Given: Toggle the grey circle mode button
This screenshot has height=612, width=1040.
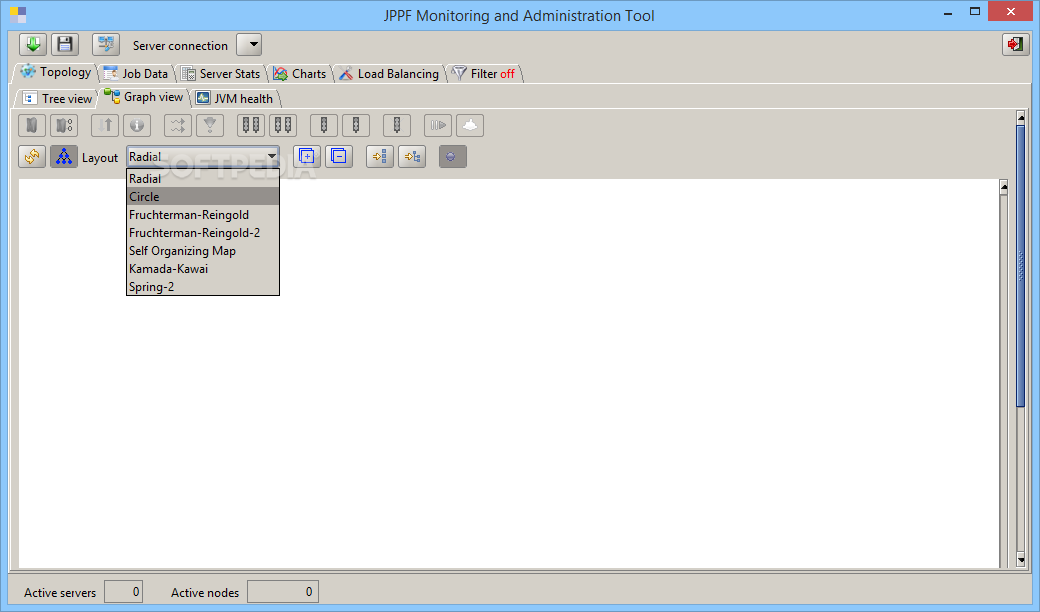Looking at the screenshot, I should [452, 156].
